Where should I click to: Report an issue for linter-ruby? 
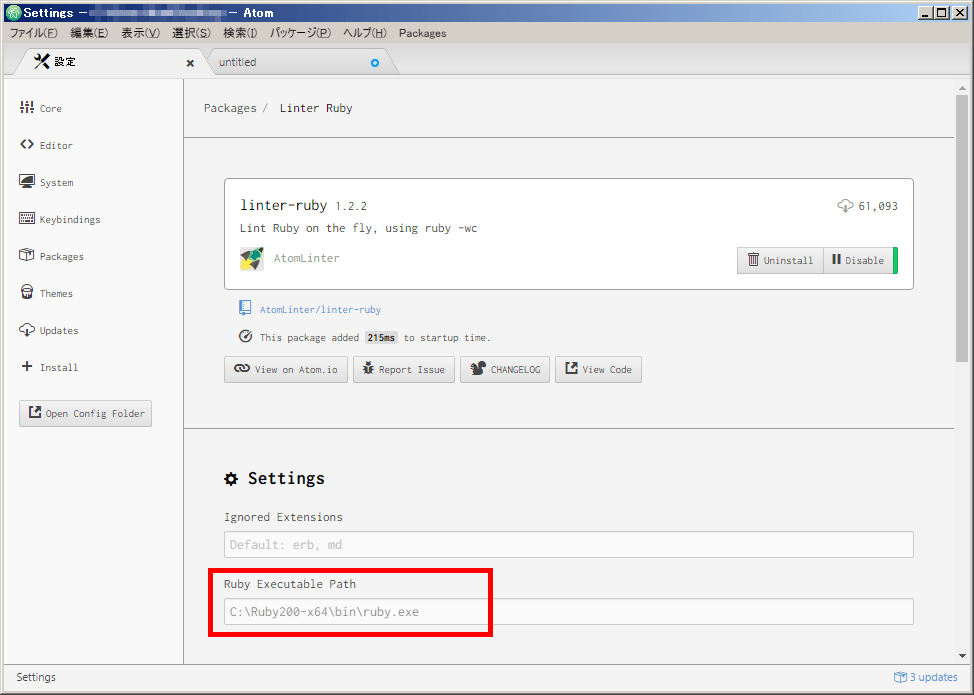pyautogui.click(x=403, y=369)
